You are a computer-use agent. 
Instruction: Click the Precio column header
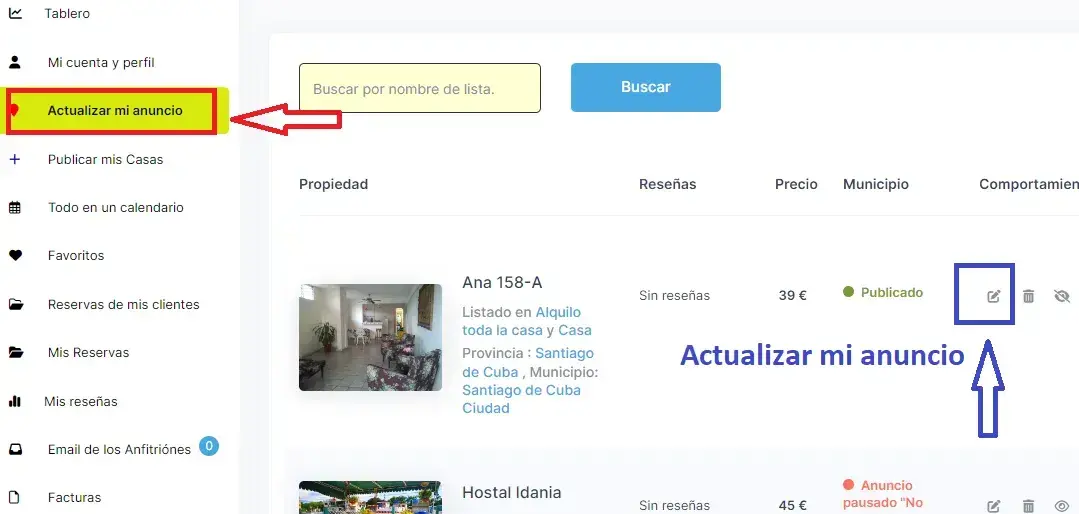click(796, 184)
